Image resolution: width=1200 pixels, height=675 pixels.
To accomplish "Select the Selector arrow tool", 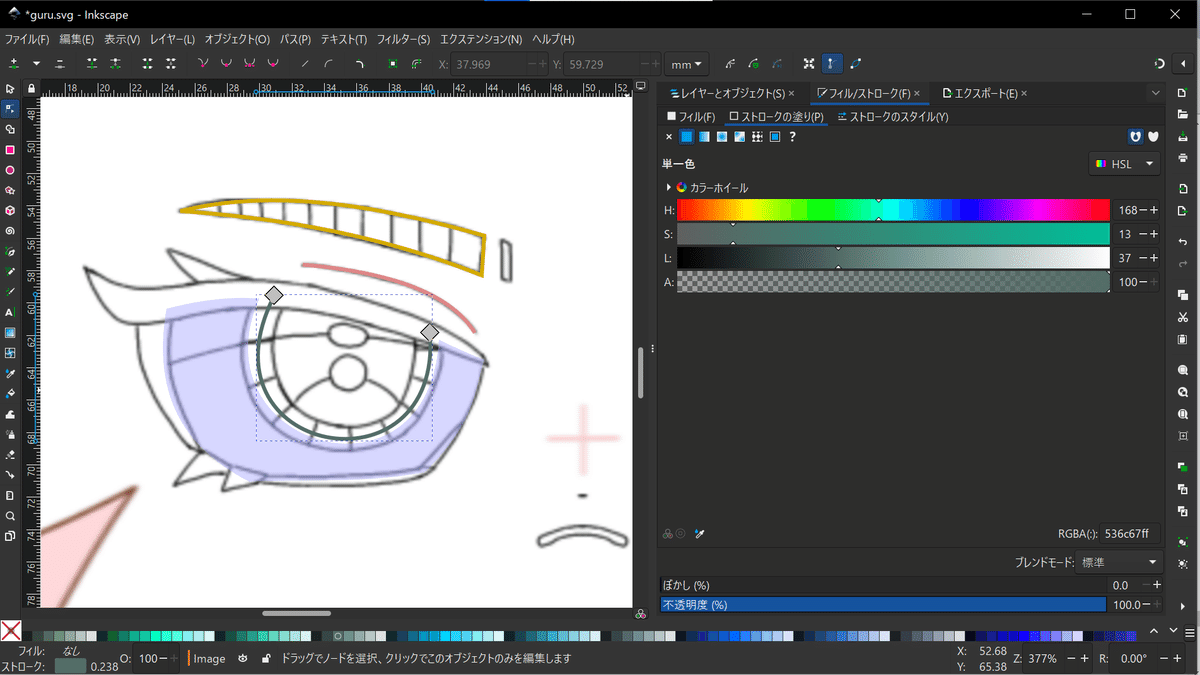I will [x=10, y=88].
